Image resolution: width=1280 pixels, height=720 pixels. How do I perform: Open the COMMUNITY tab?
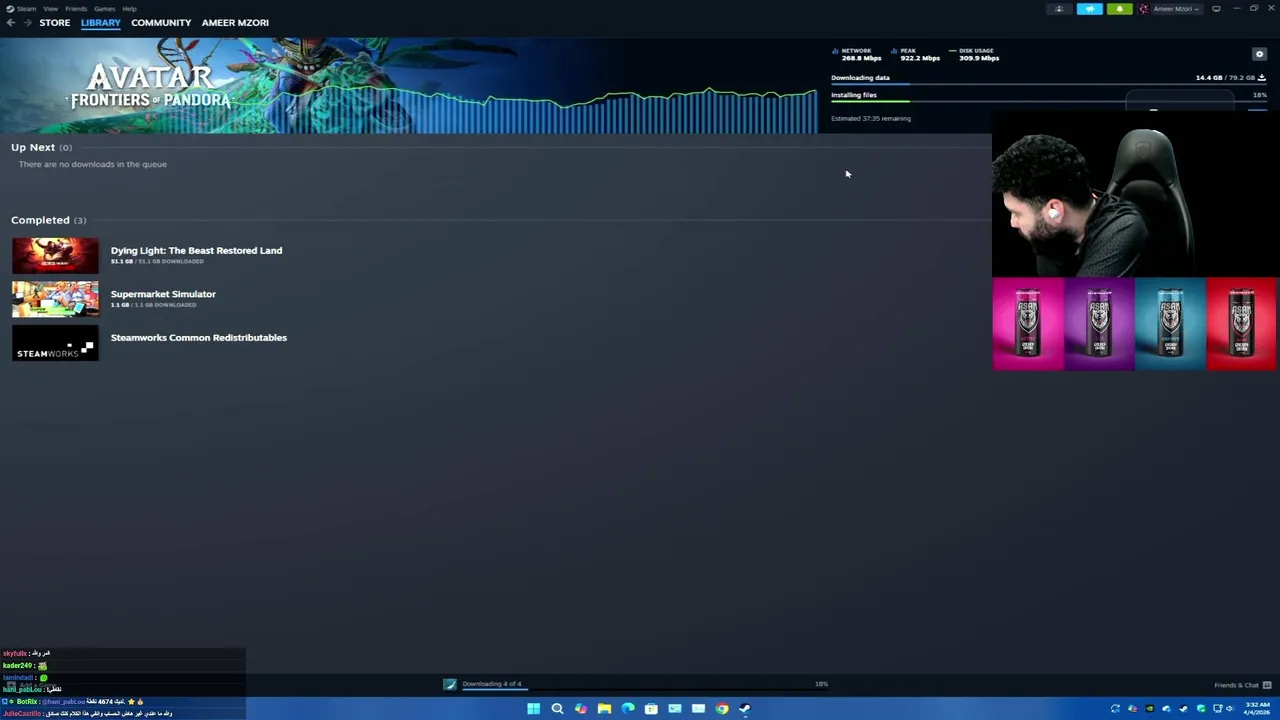point(161,22)
